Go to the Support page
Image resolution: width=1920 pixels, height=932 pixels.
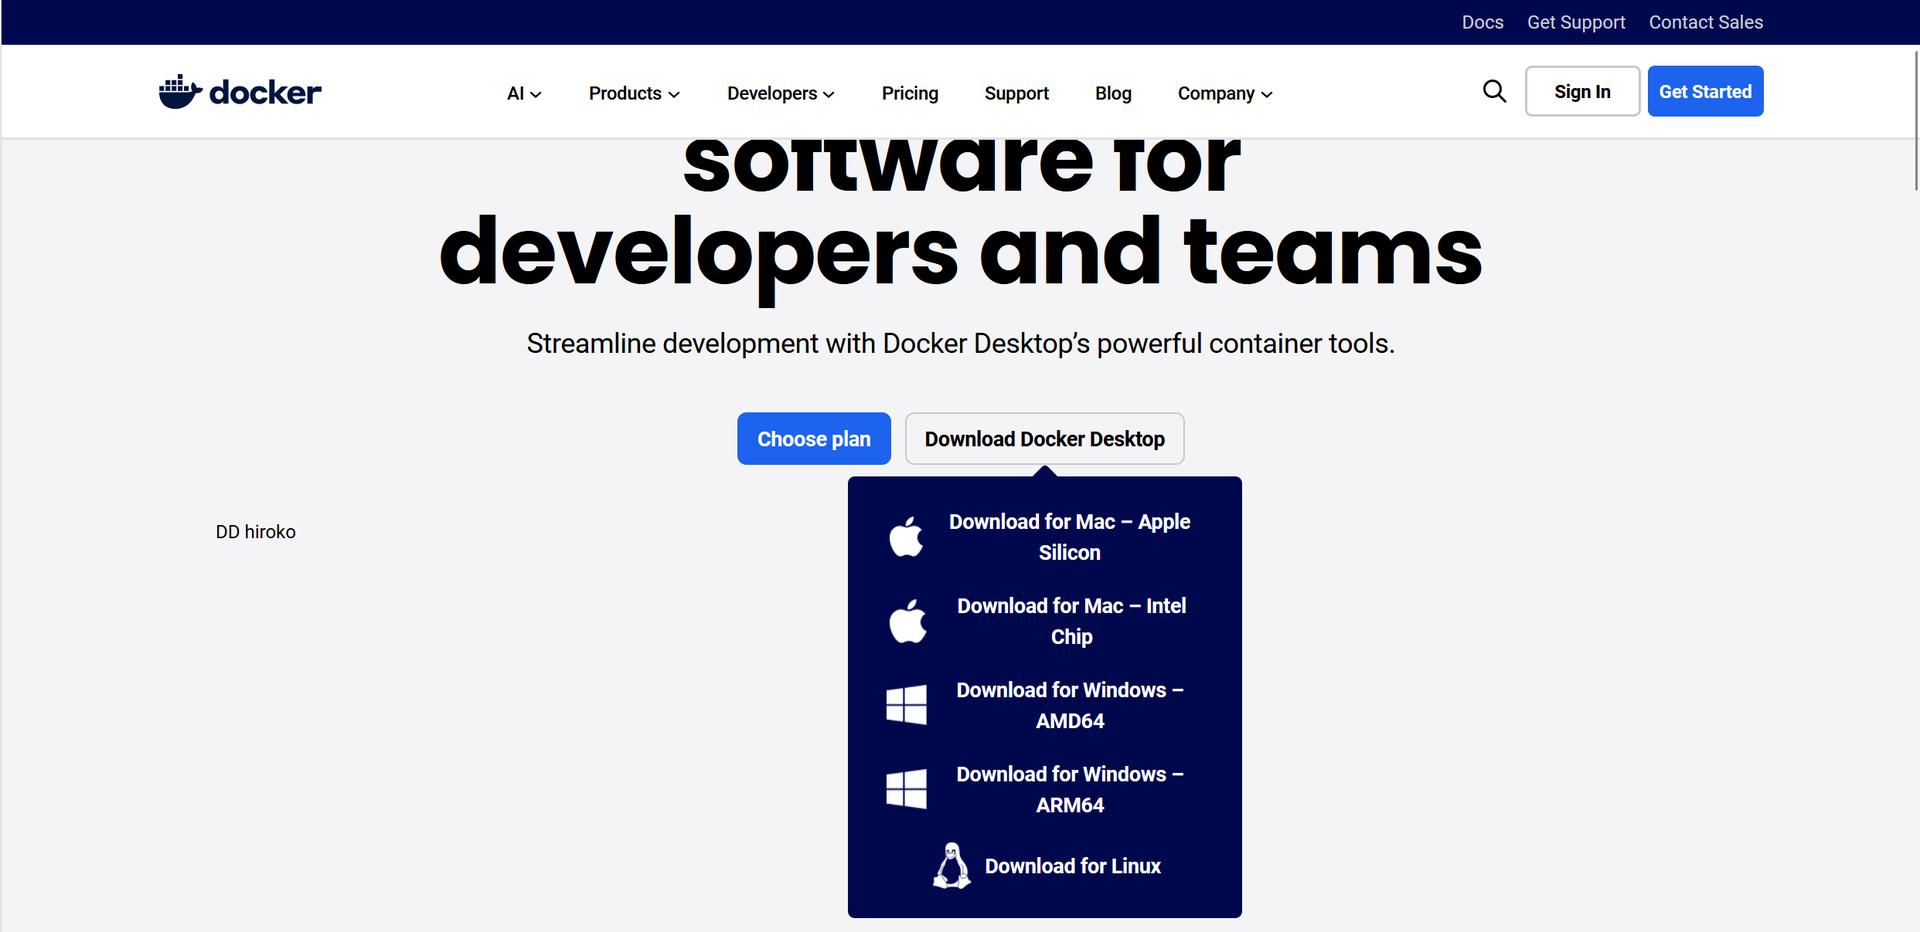click(x=1017, y=93)
